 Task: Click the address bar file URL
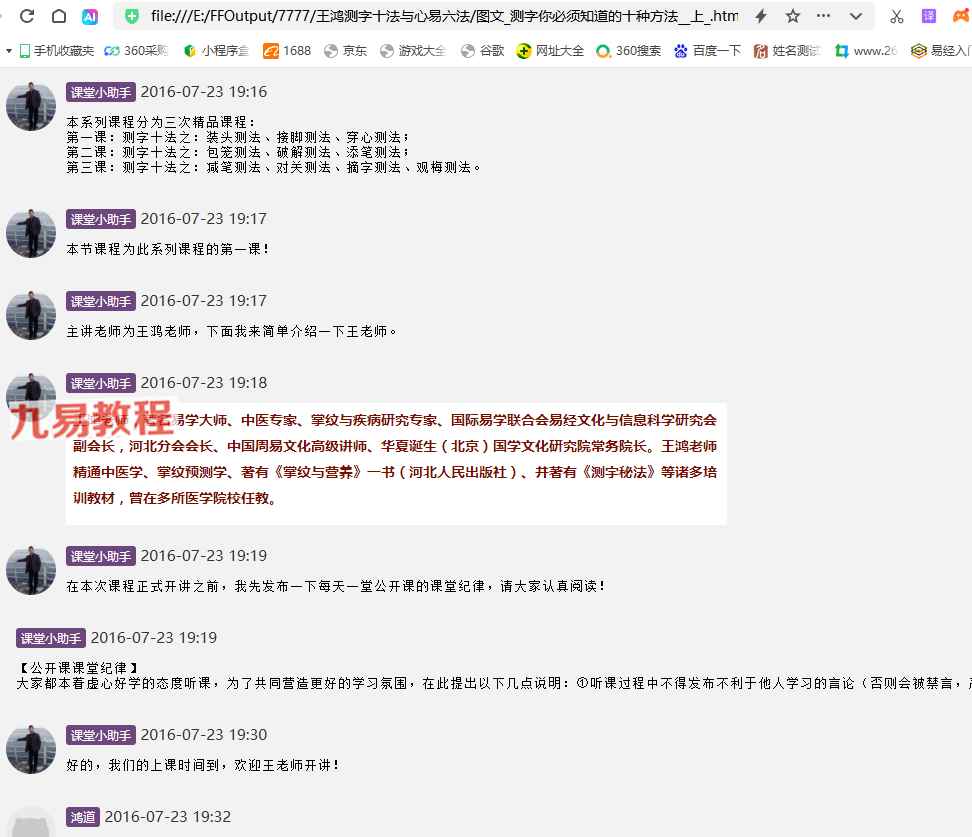(x=440, y=16)
